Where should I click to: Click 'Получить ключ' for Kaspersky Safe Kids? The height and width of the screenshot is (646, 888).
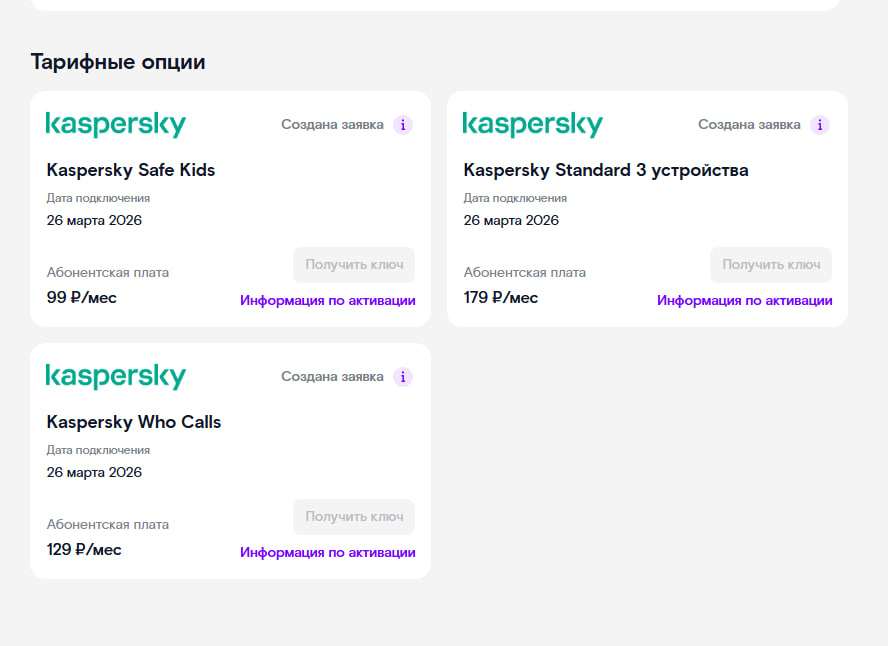354,264
